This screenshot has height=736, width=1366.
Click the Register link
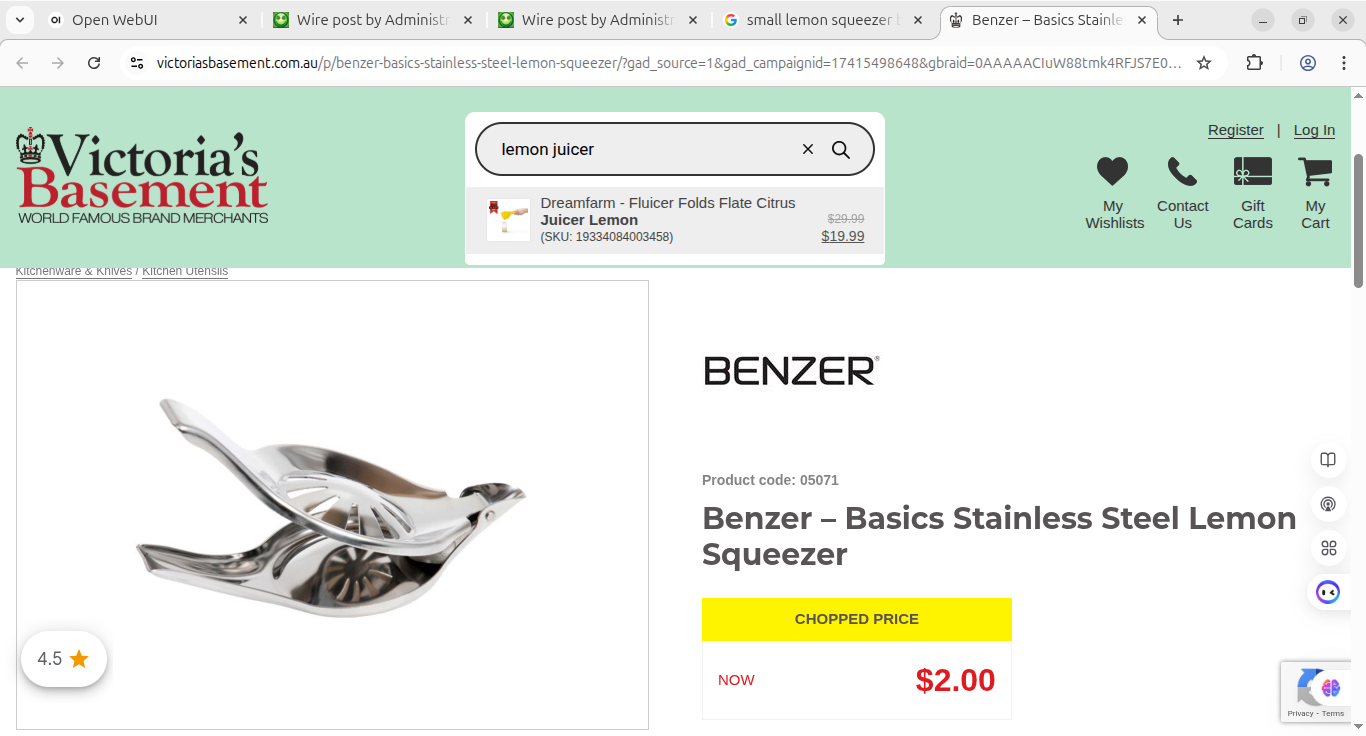coord(1235,130)
